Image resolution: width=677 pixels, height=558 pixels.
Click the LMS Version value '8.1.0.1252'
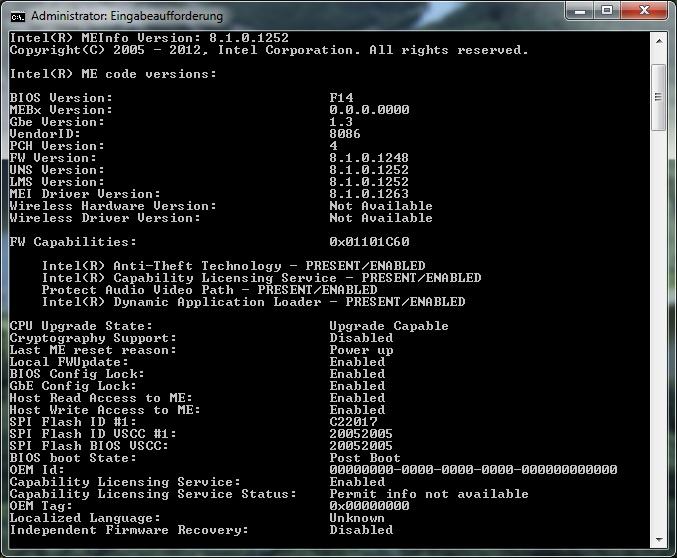(x=369, y=182)
